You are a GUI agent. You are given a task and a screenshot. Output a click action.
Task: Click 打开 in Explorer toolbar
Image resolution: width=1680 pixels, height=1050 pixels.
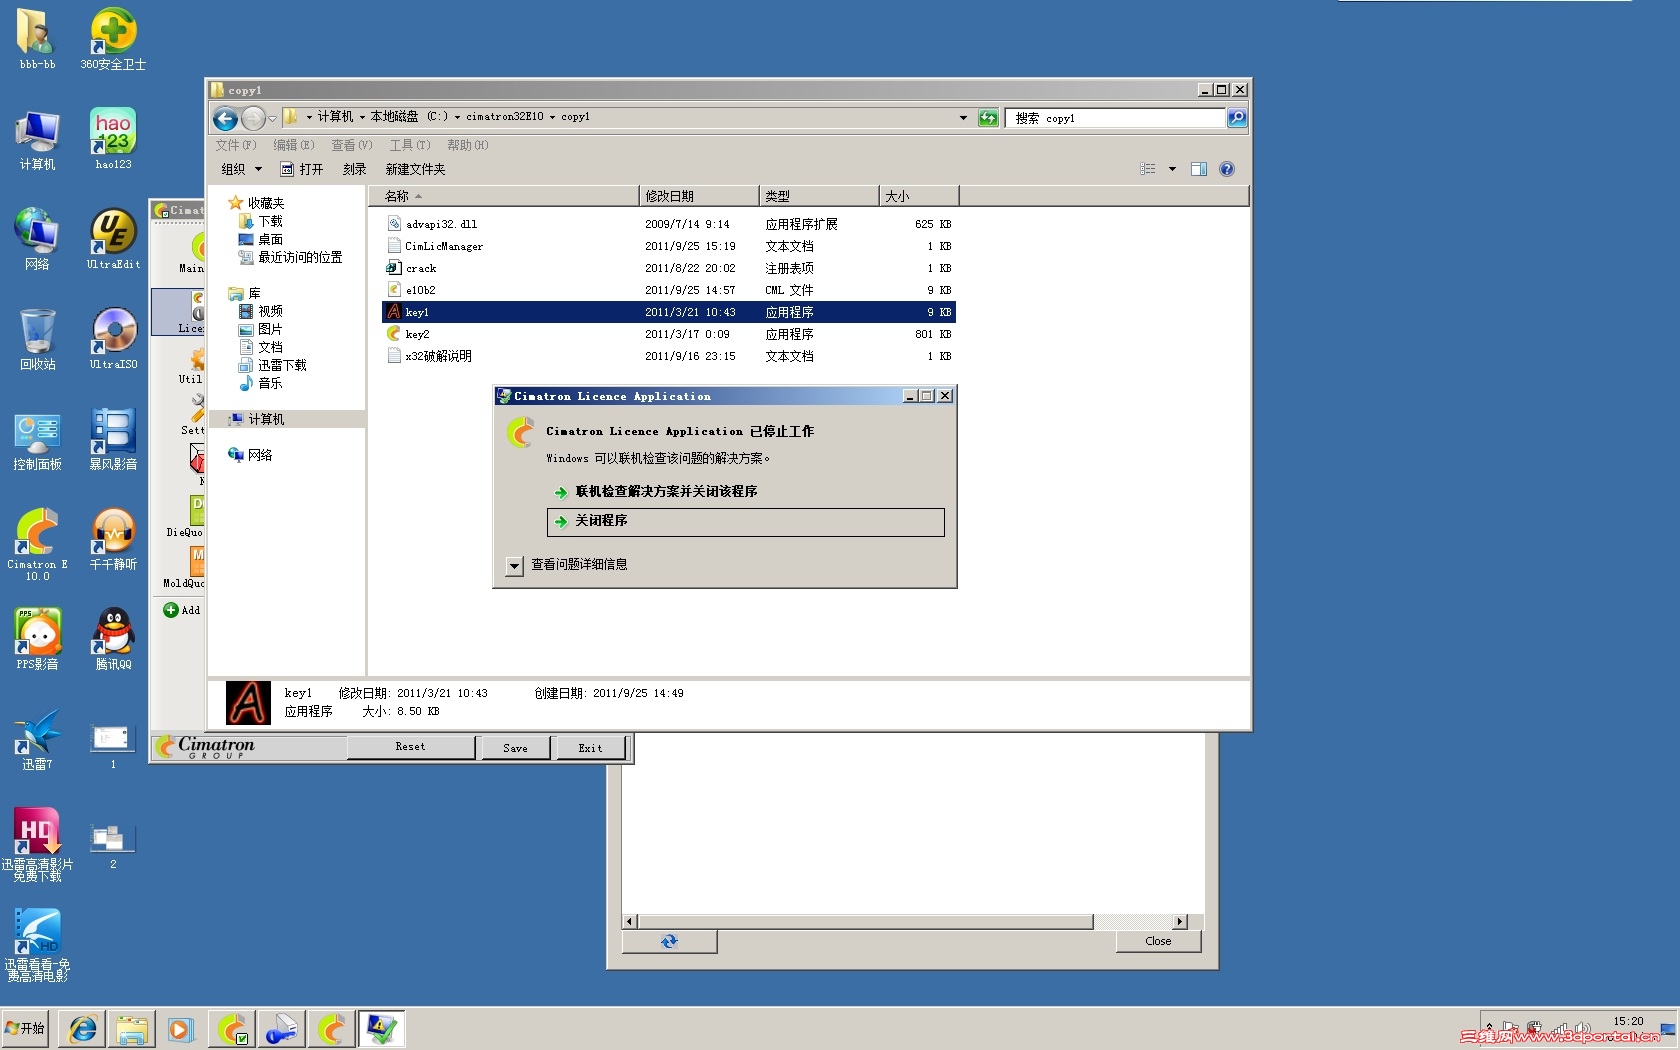pyautogui.click(x=302, y=169)
